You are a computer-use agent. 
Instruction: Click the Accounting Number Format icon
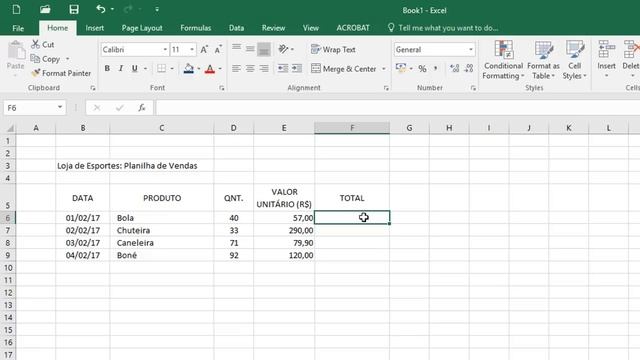pos(401,68)
